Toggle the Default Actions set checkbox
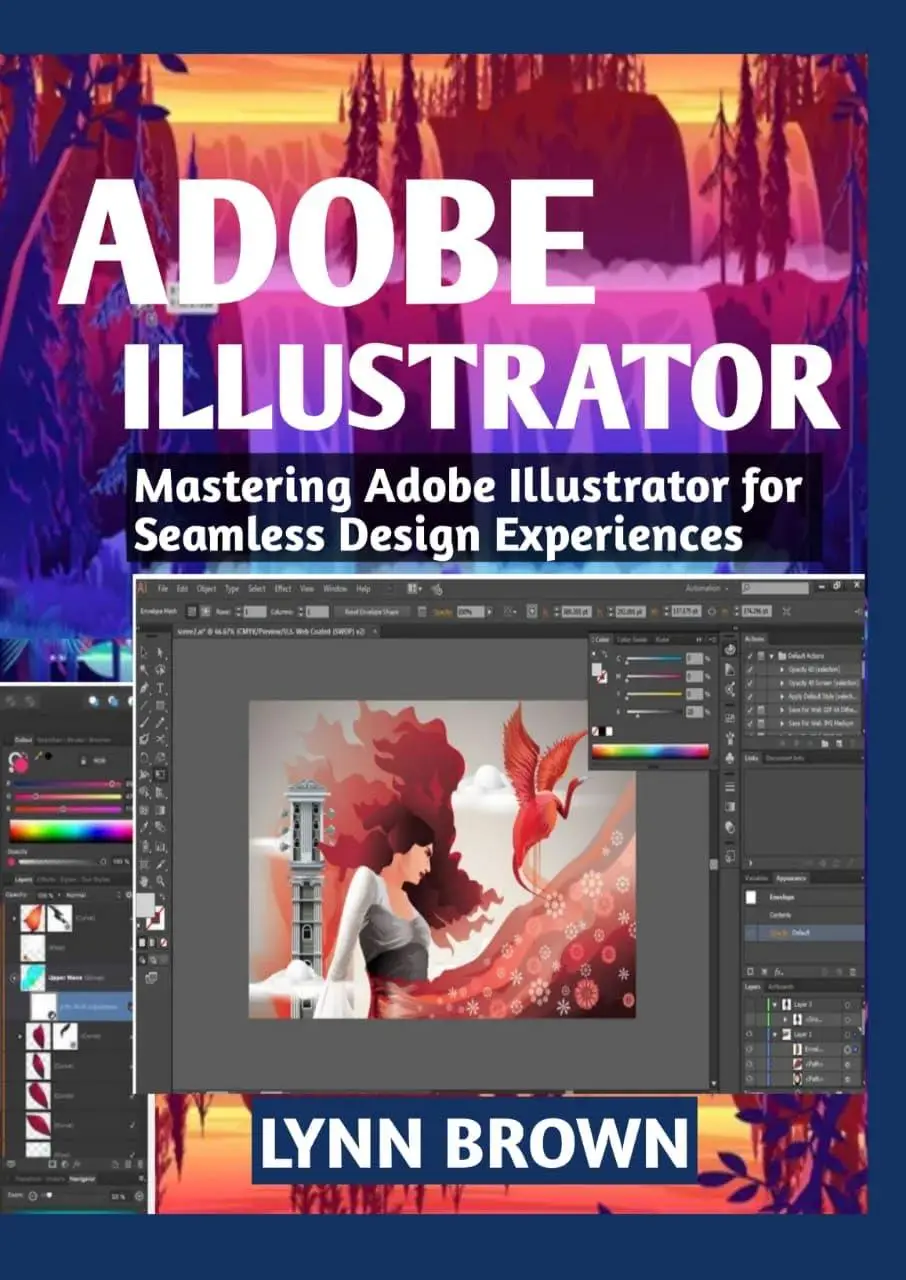The height and width of the screenshot is (1280, 906). pyautogui.click(x=751, y=655)
